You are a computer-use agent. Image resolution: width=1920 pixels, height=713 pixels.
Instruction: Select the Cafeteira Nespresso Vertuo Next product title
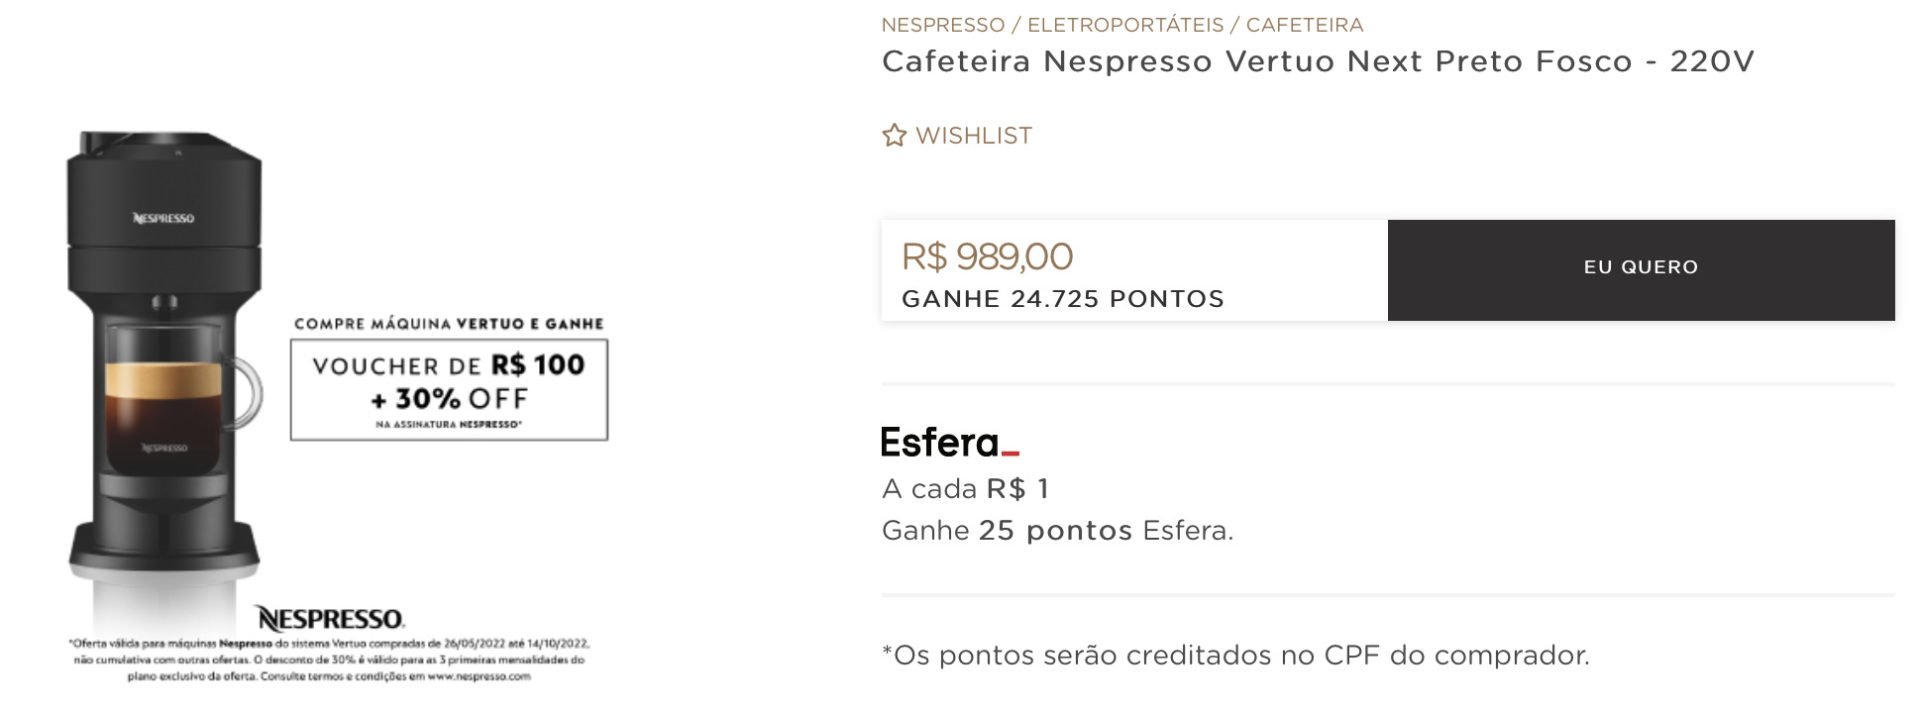click(1317, 61)
